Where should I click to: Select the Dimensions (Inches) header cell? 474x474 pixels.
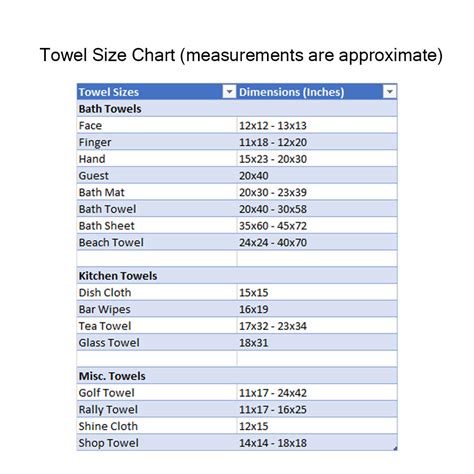317,92
